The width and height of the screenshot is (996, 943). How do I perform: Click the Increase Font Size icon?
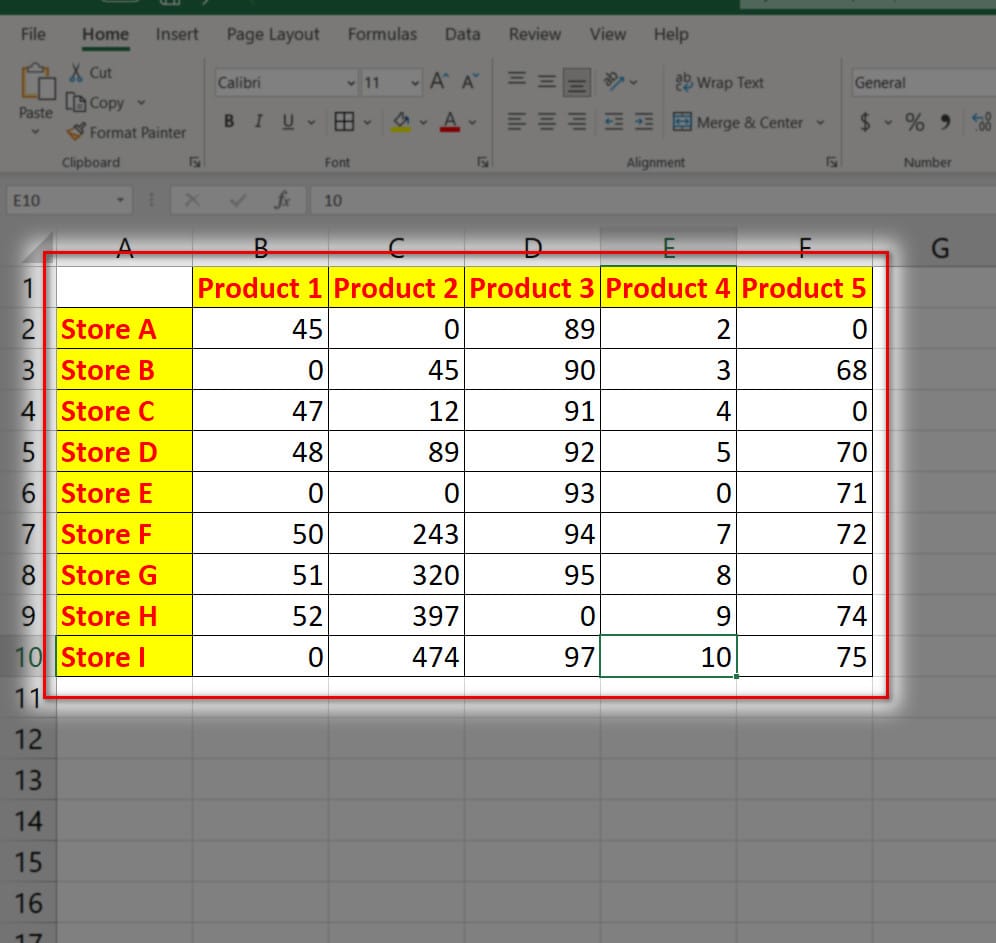438,82
